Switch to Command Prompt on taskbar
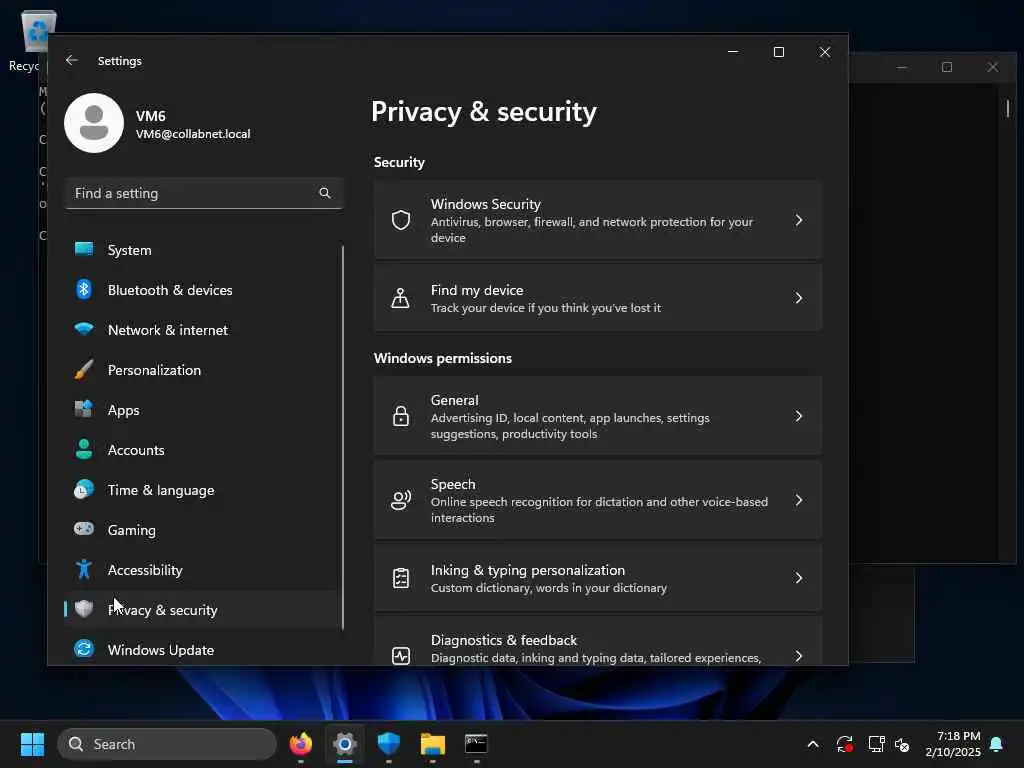Image resolution: width=1024 pixels, height=768 pixels. [x=476, y=744]
